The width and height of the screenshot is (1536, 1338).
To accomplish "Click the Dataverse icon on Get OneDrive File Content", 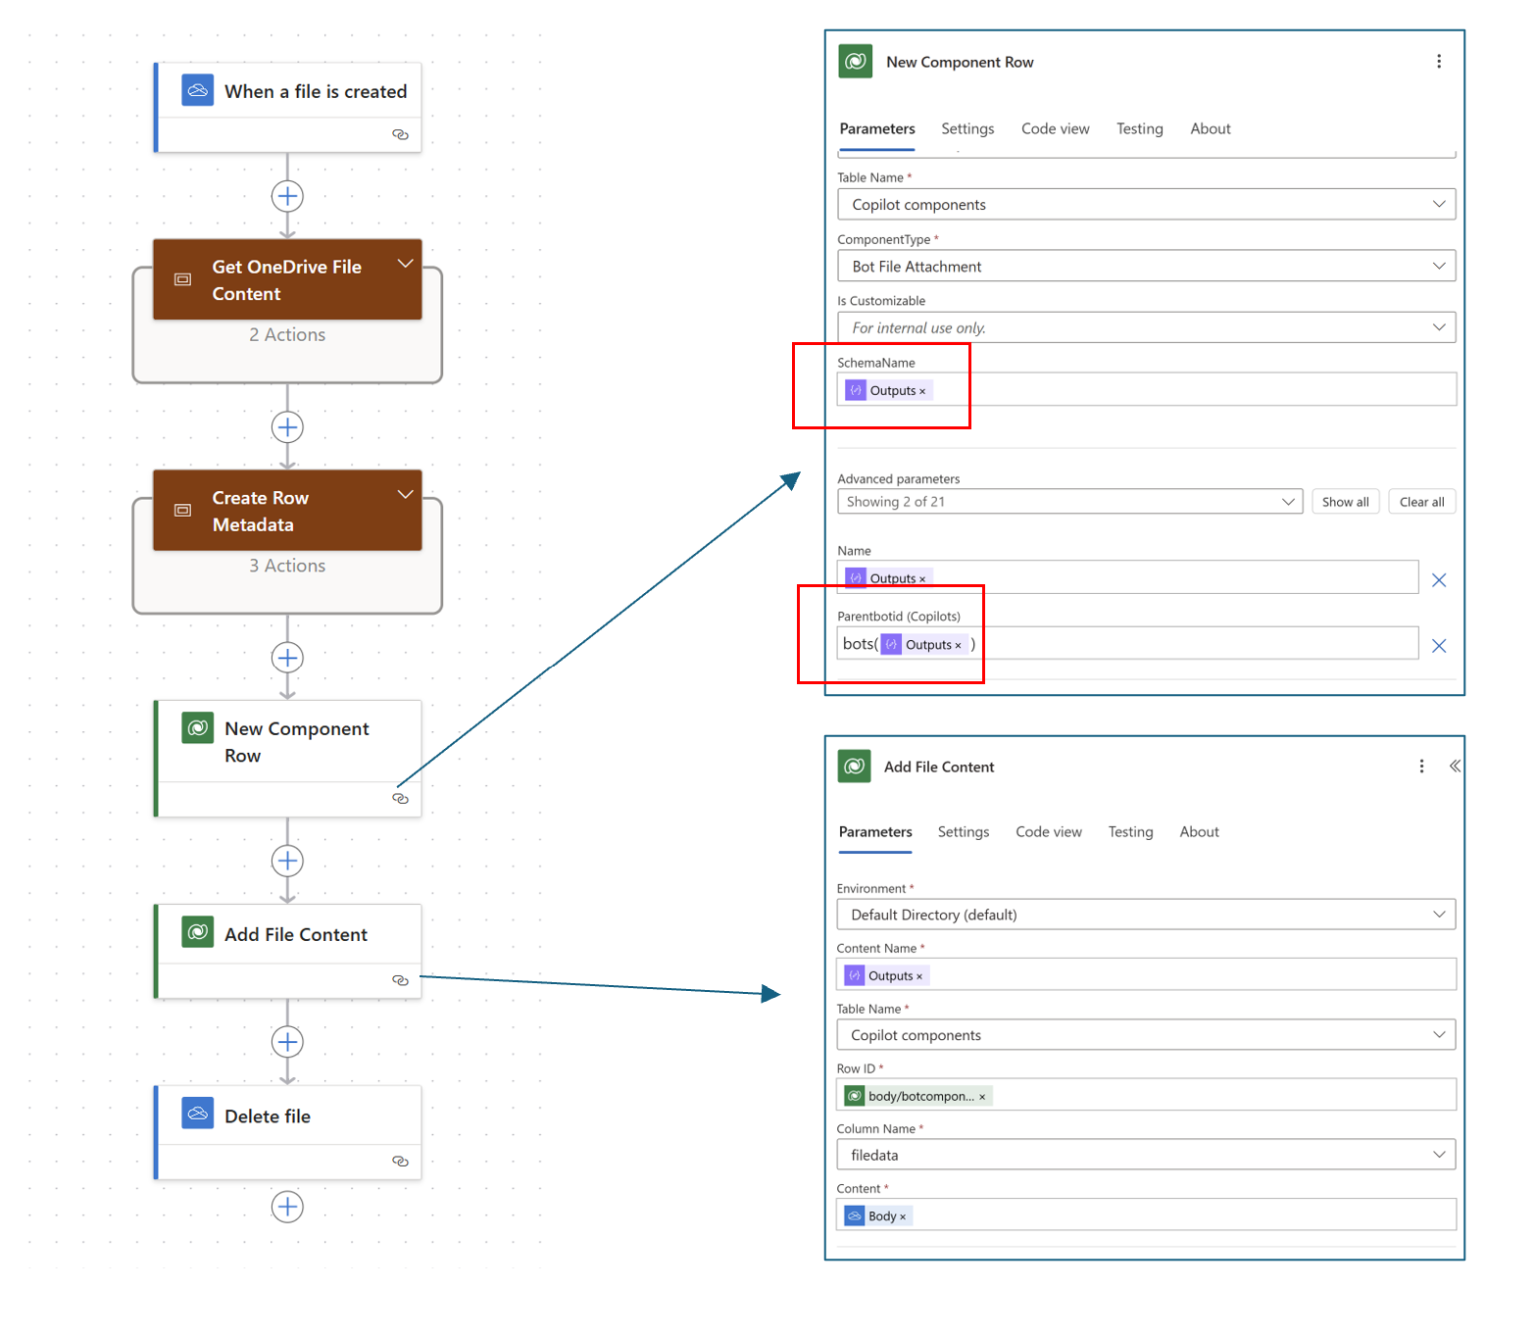I will point(182,279).
